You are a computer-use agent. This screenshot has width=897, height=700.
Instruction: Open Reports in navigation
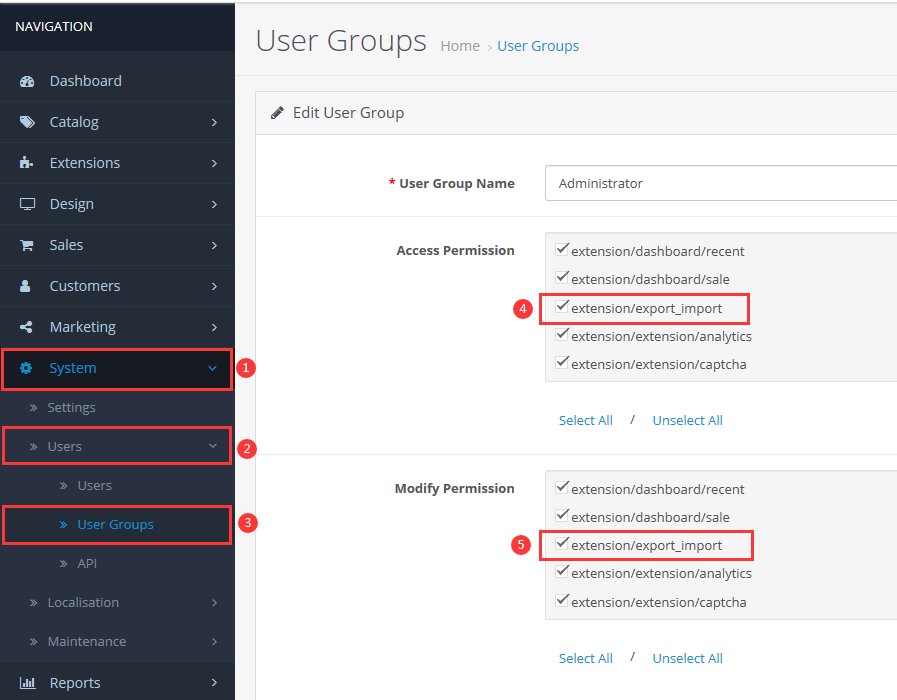coord(117,682)
